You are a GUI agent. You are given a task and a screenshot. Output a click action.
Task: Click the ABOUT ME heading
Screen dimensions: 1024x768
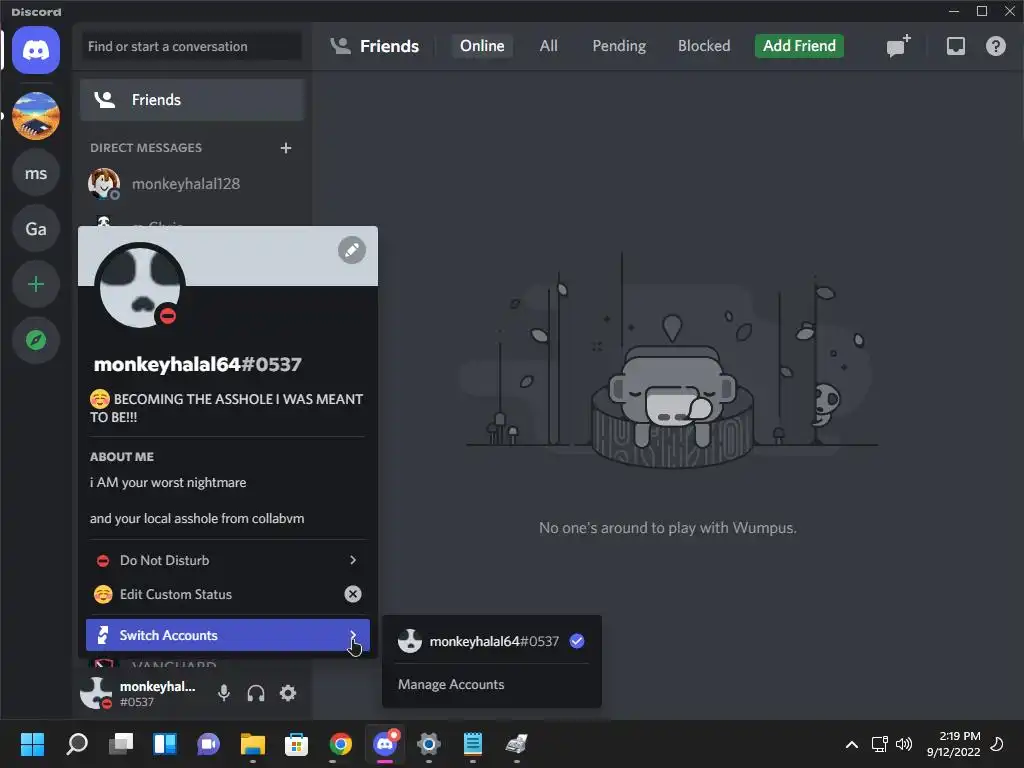click(122, 456)
